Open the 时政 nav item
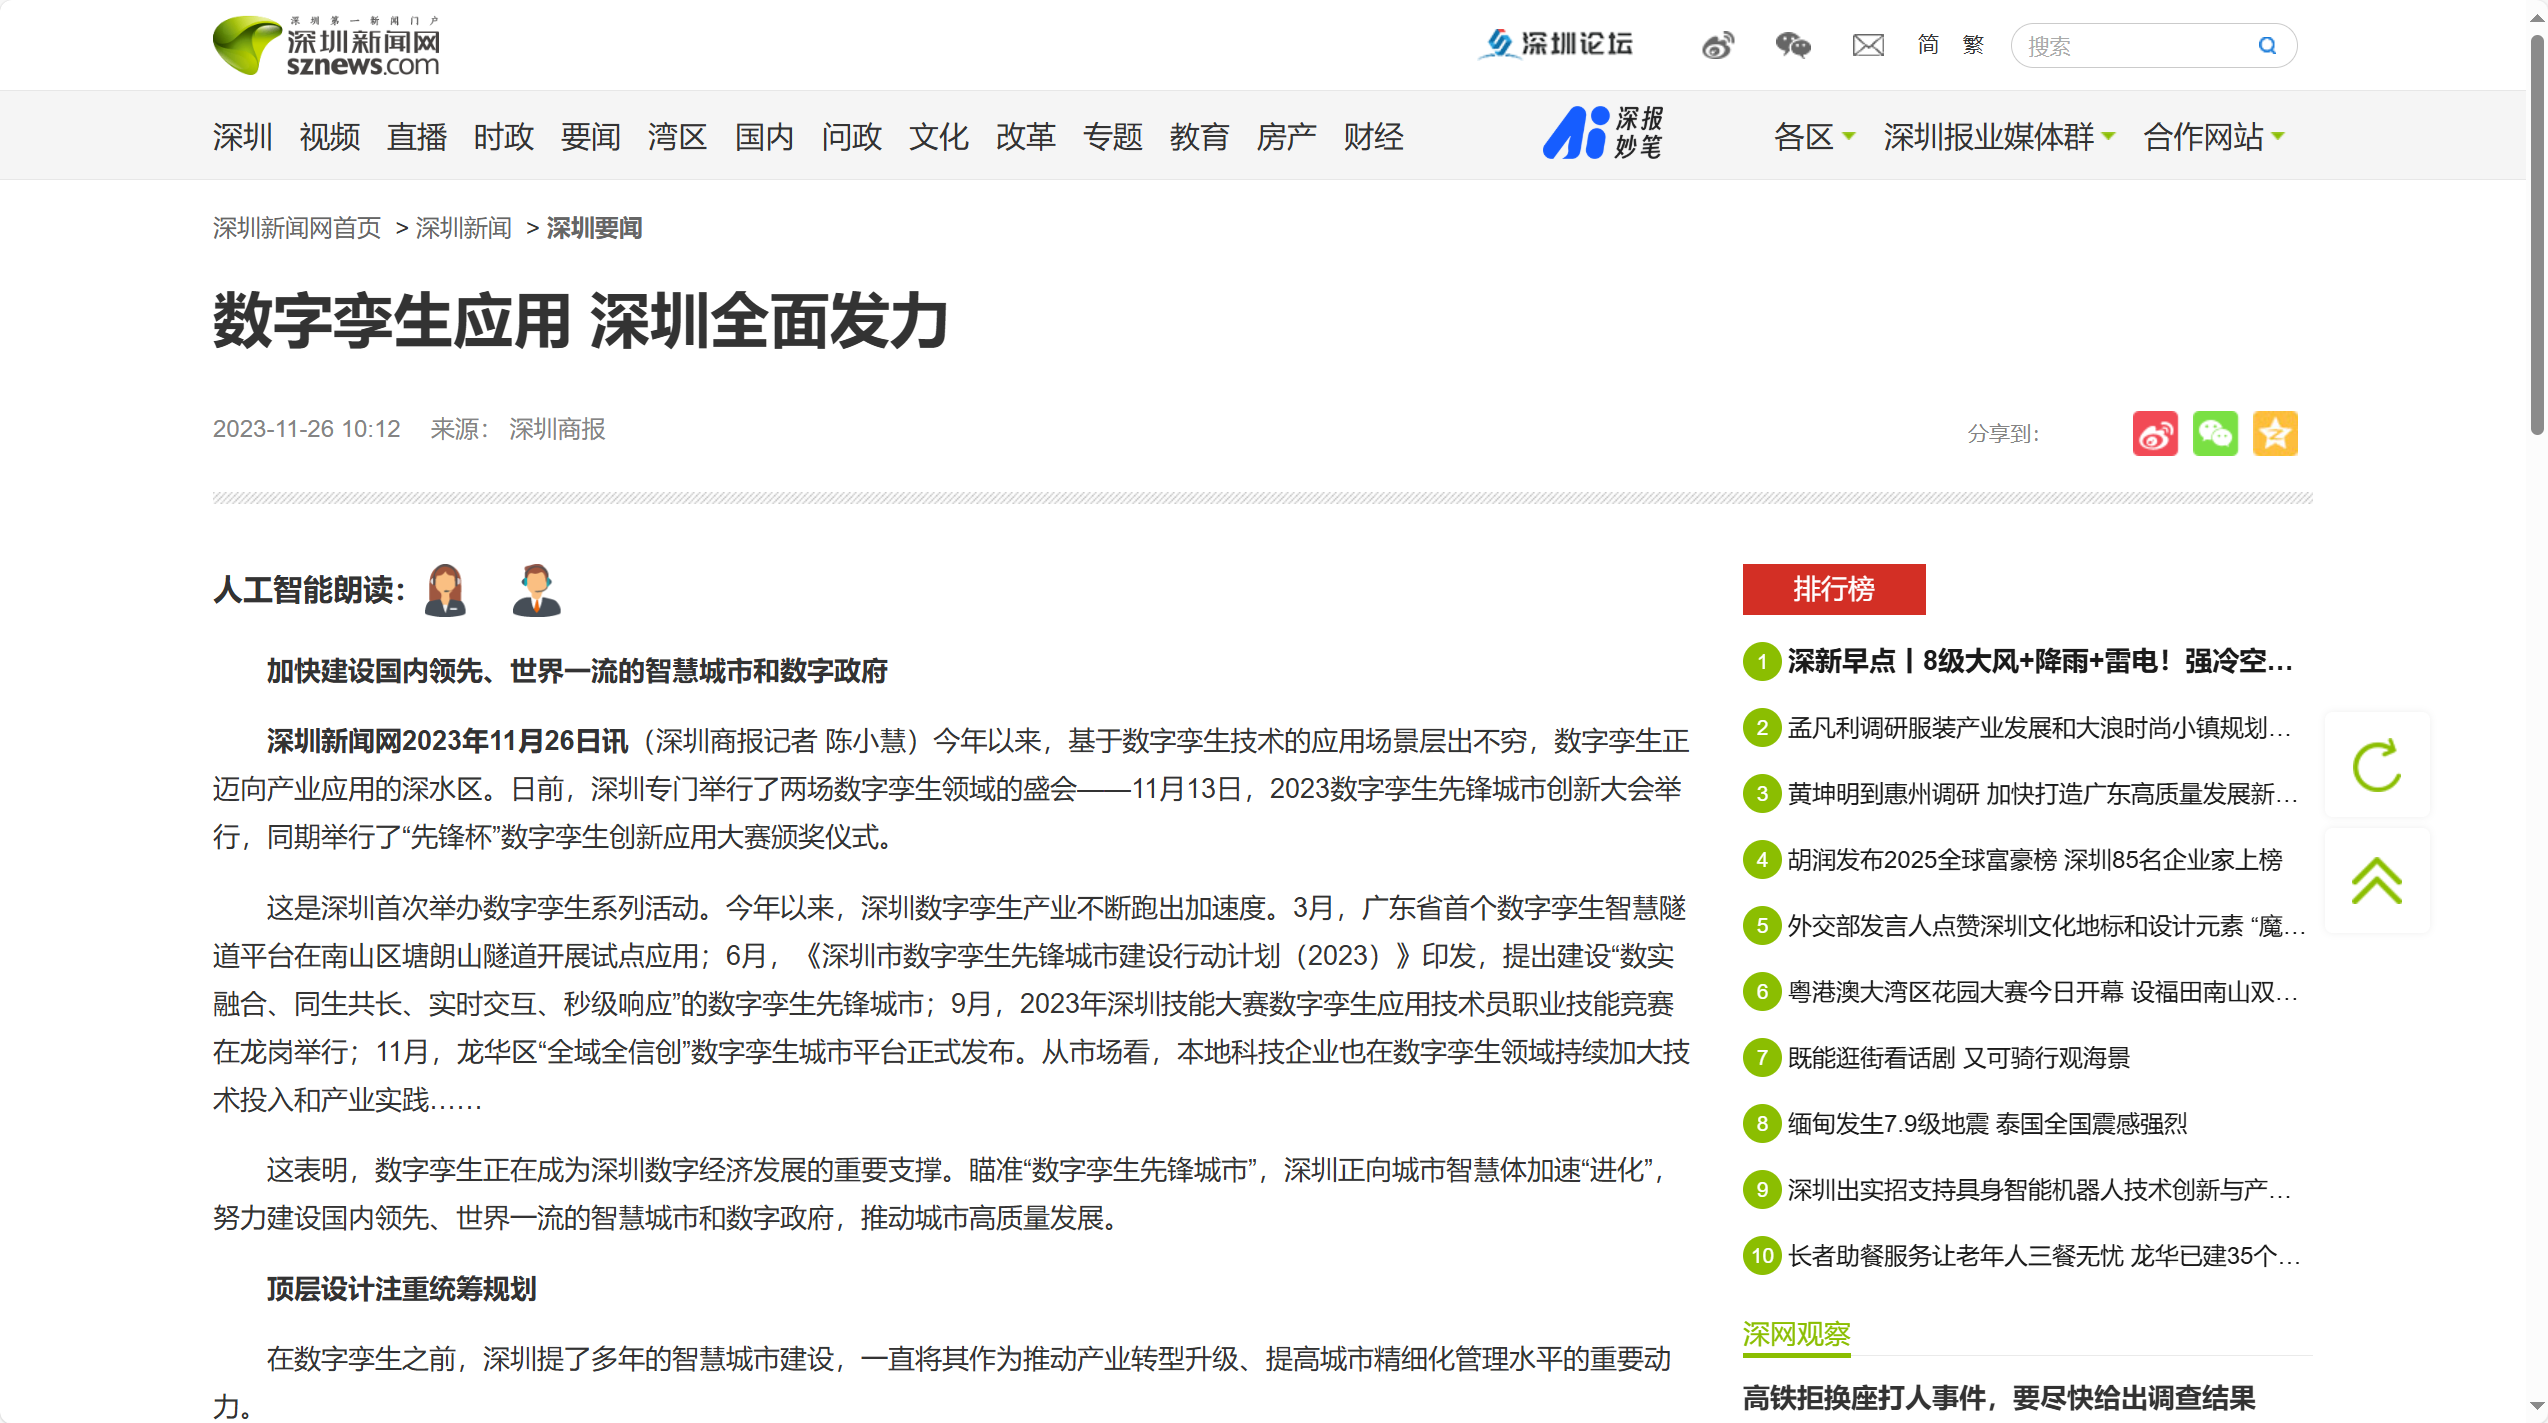This screenshot has height=1423, width=2548. [x=504, y=136]
